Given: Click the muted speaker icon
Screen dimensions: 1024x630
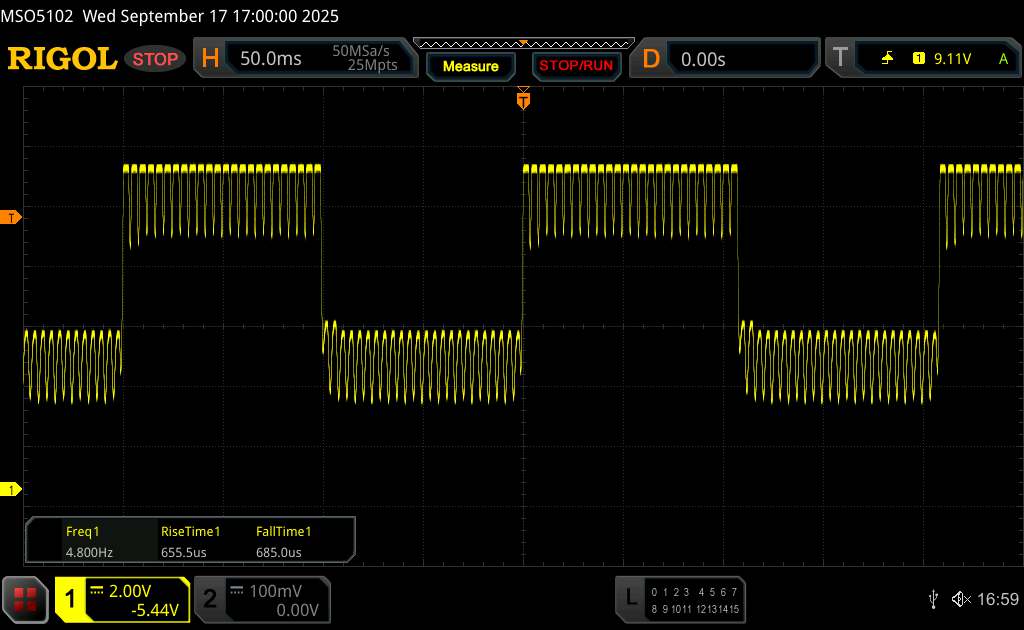Looking at the screenshot, I should point(960,599).
